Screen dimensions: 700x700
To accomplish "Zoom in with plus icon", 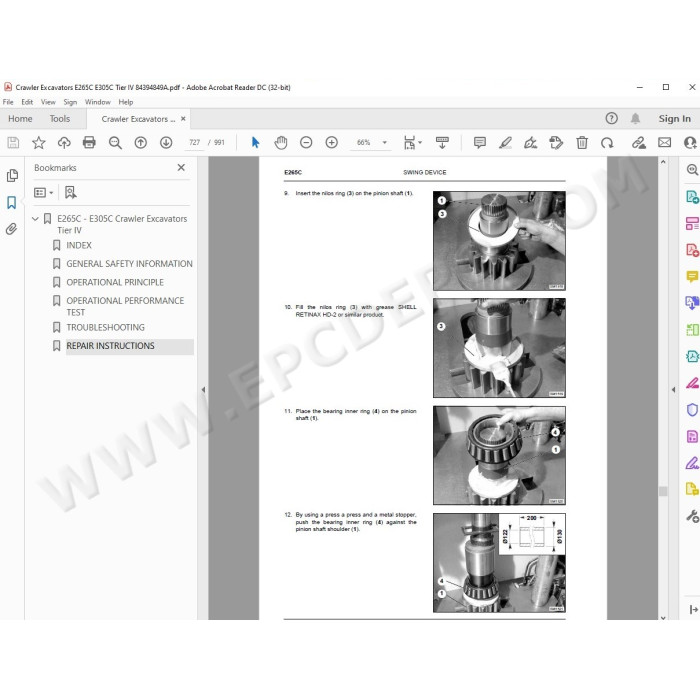I will [x=332, y=143].
